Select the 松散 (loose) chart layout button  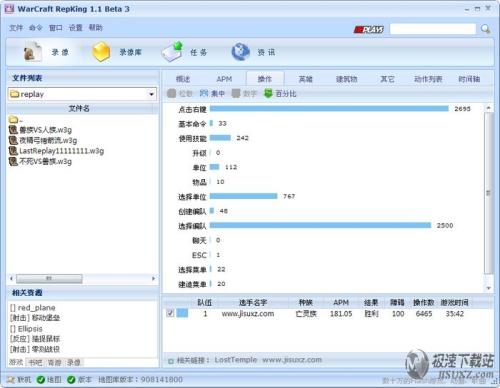[x=180, y=94]
